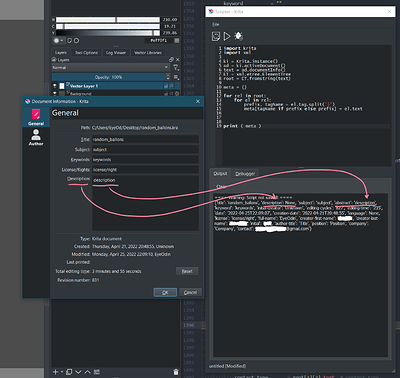Close the Document Information dialog
The width and height of the screenshot is (400, 378).
(x=198, y=101)
